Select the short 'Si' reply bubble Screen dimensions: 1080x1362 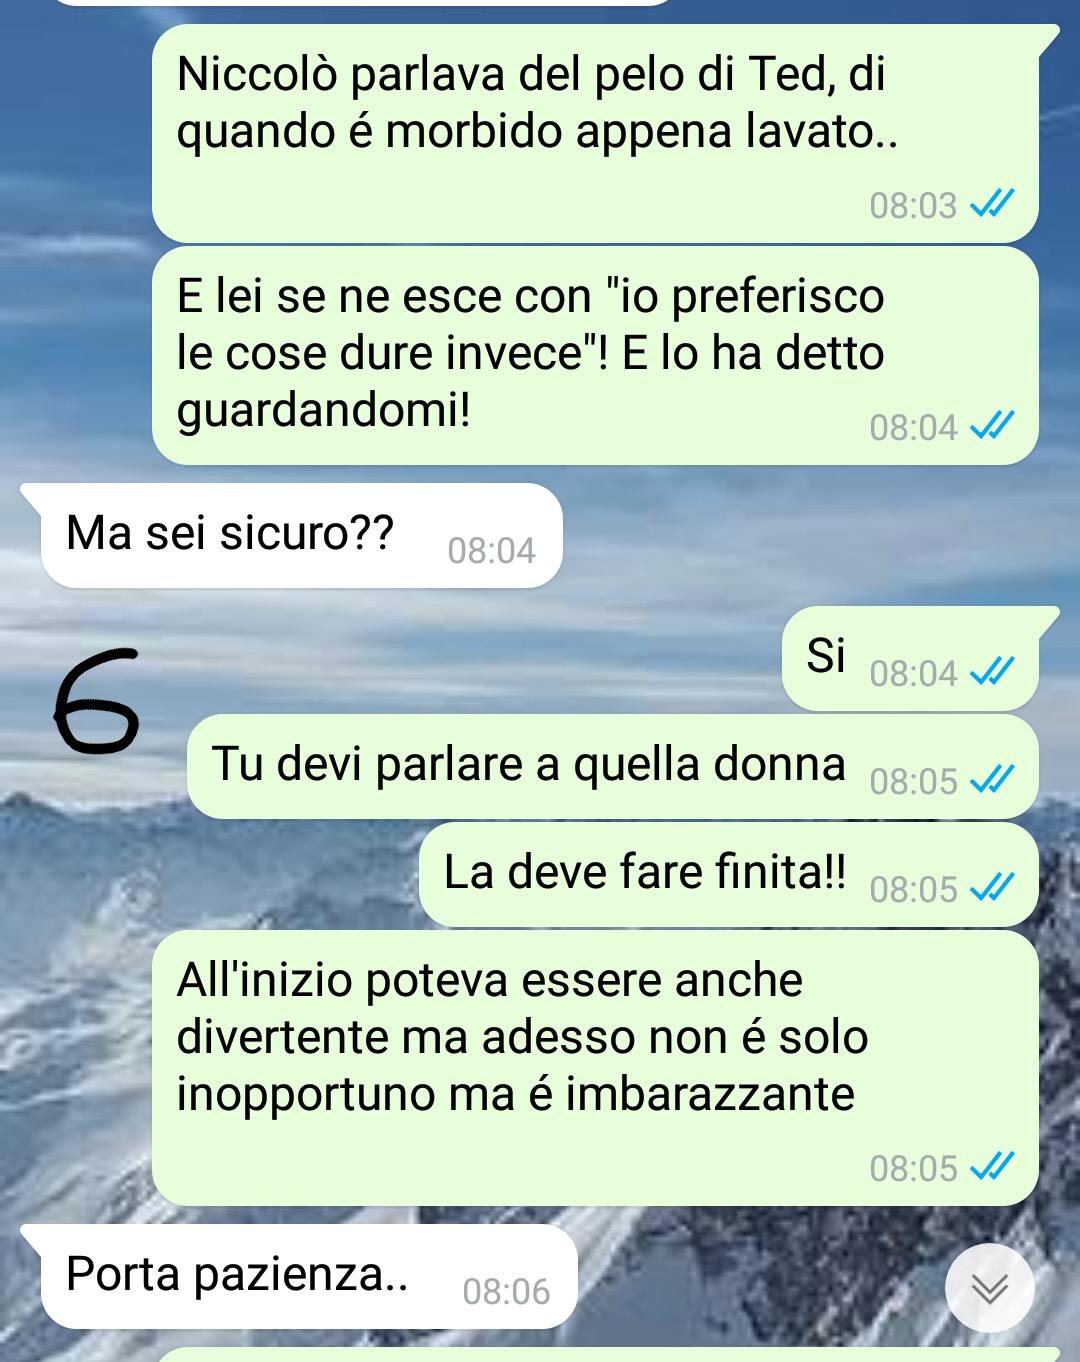pyautogui.click(x=911, y=658)
